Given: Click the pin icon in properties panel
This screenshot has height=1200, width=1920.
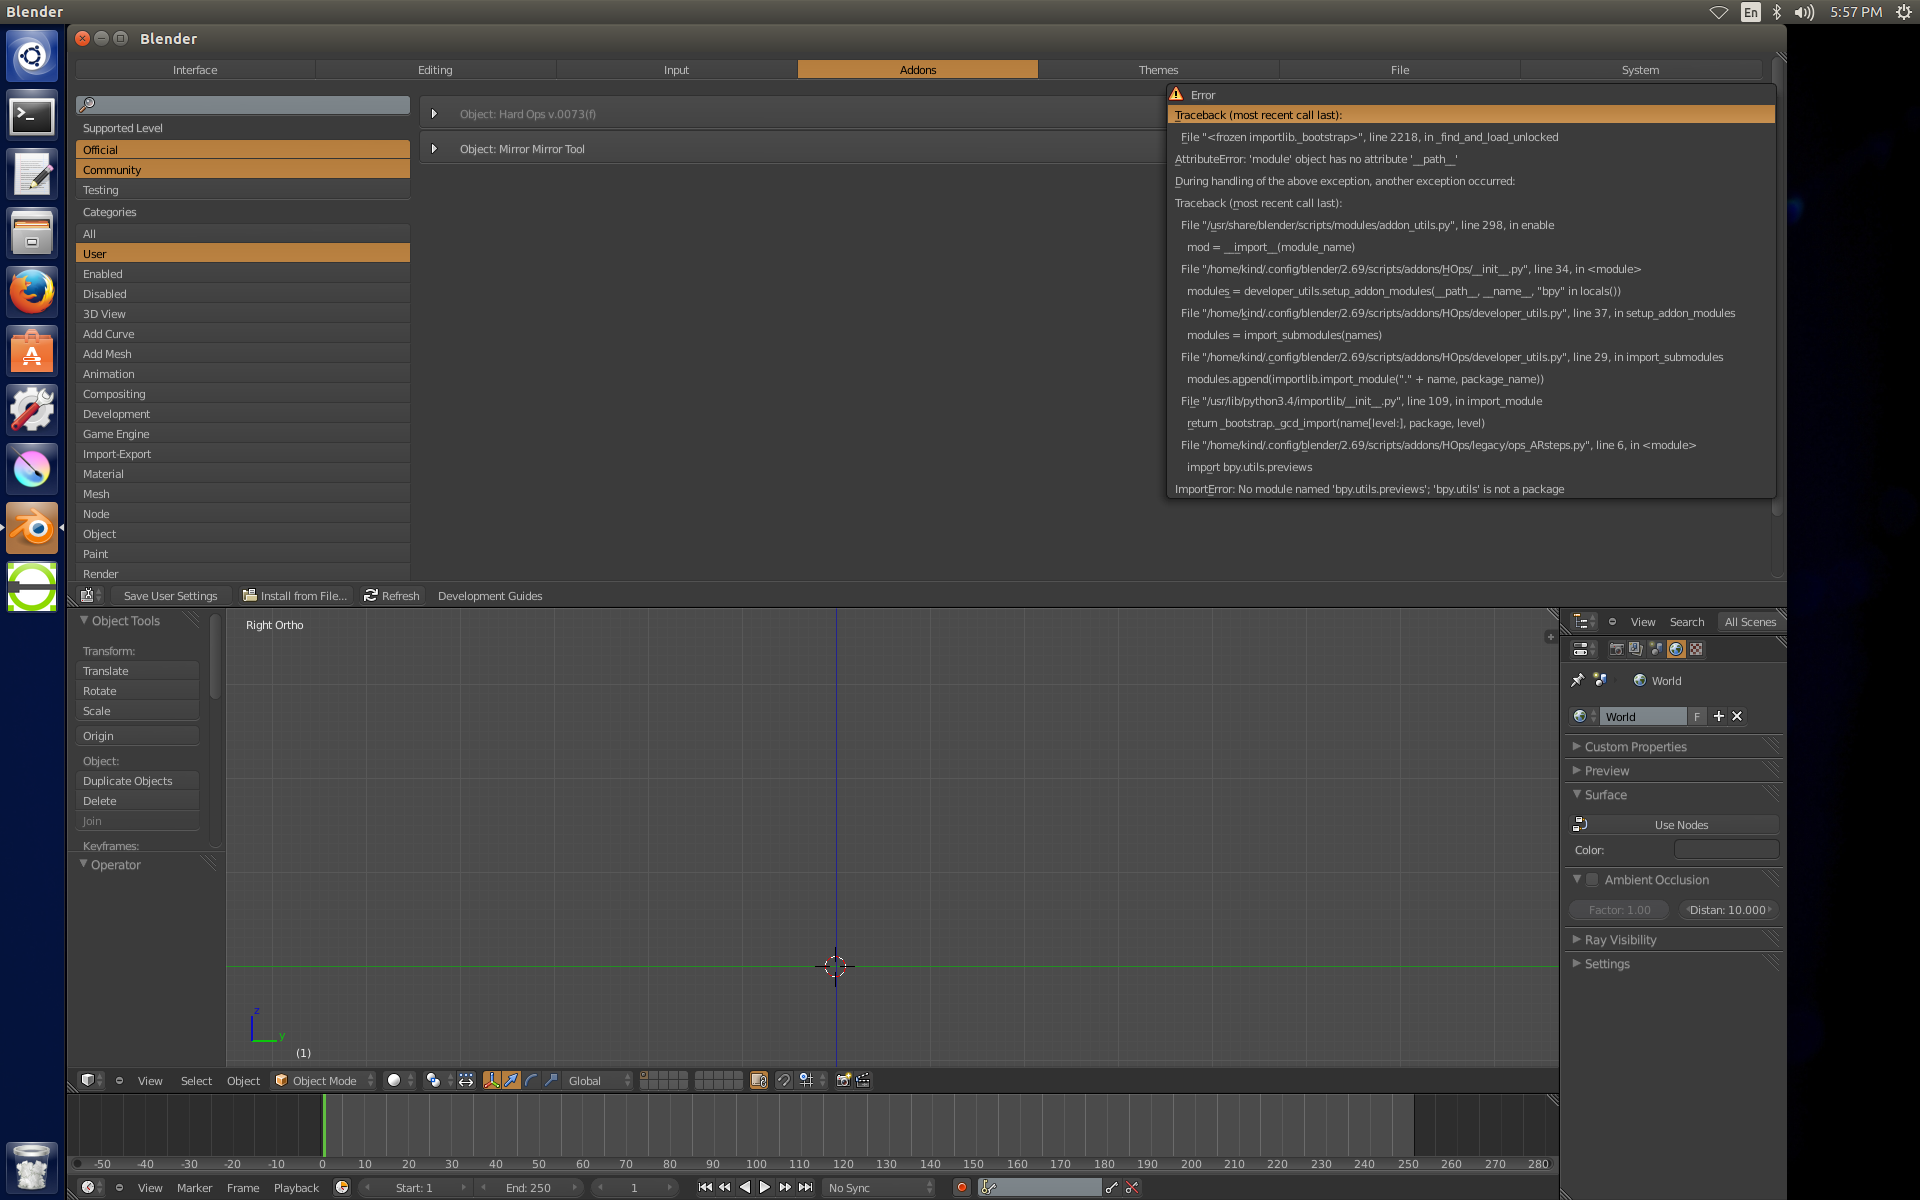Looking at the screenshot, I should click(1578, 680).
